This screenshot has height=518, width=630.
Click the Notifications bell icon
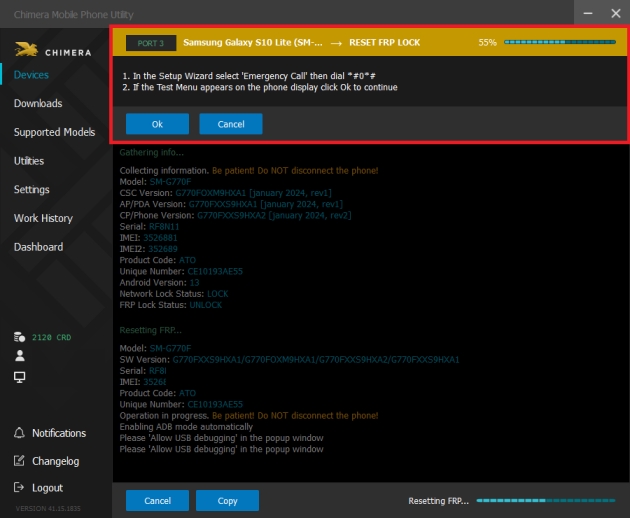(19, 433)
